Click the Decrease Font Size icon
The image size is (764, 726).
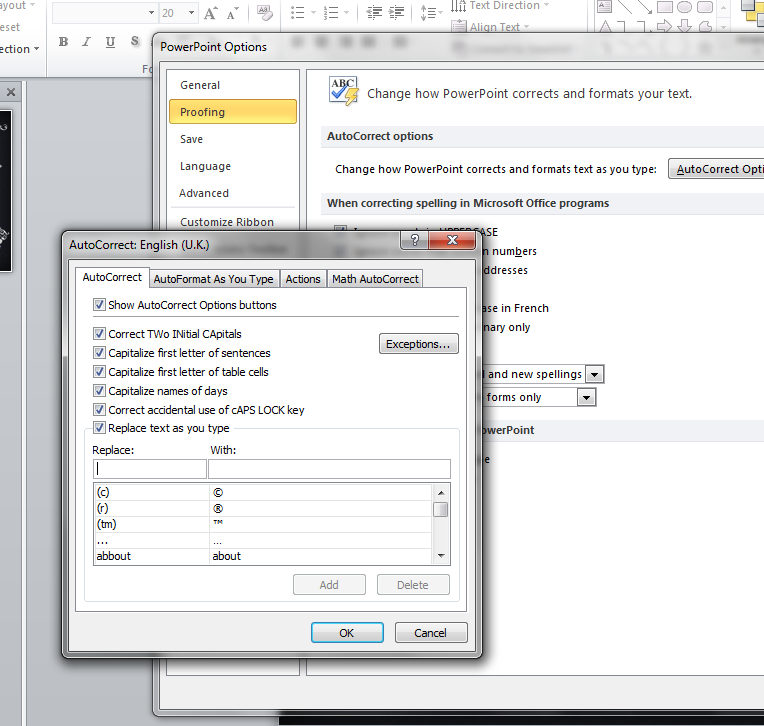pyautogui.click(x=232, y=13)
